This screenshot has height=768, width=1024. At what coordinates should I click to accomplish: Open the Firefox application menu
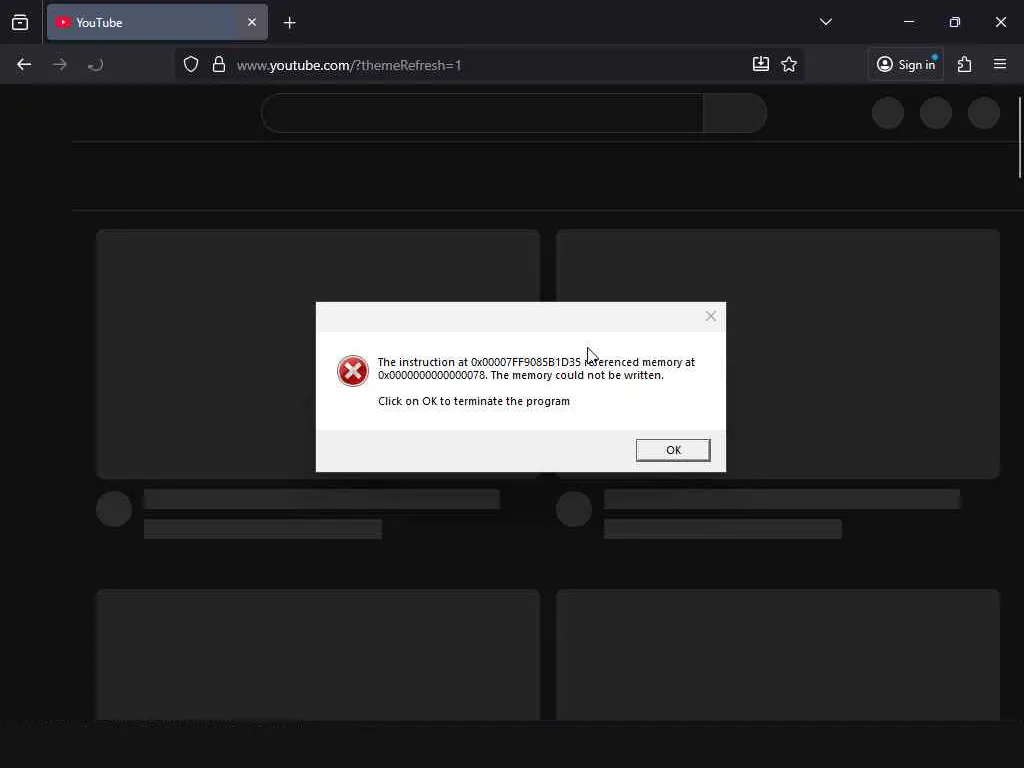click(1000, 64)
